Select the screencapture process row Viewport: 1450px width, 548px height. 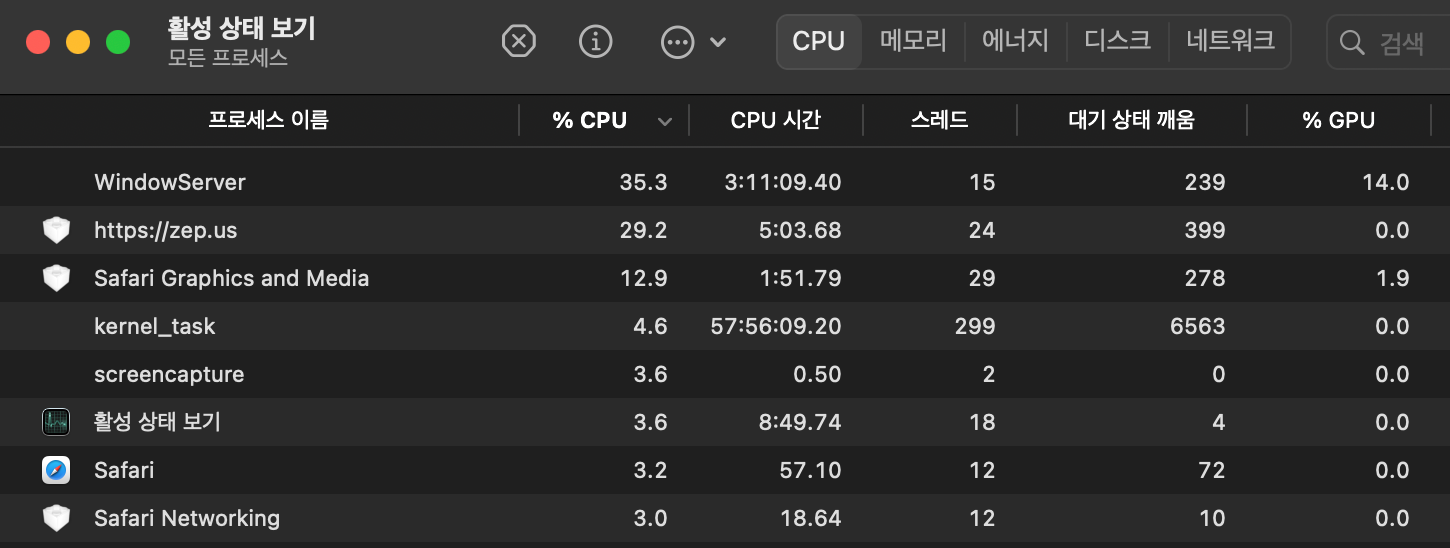[725, 374]
